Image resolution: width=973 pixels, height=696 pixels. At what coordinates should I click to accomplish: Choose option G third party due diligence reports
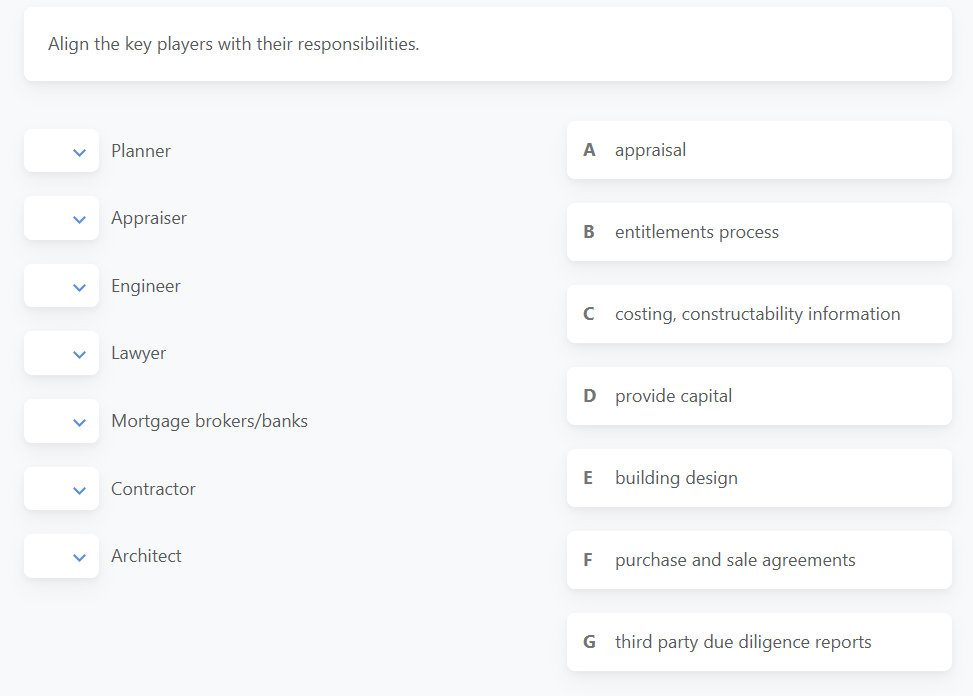click(758, 641)
